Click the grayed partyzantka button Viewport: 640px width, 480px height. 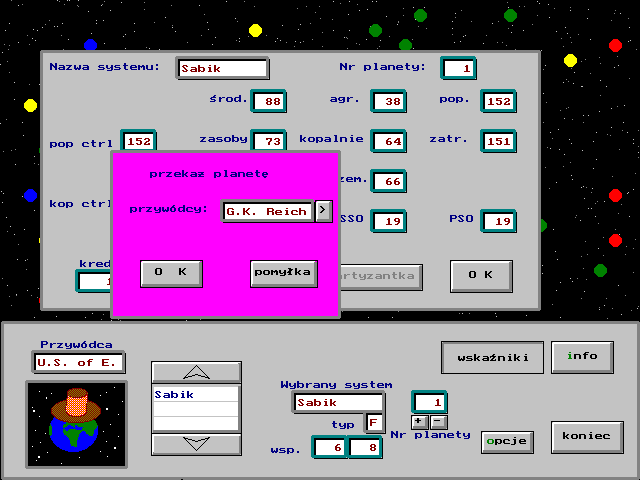pyautogui.click(x=381, y=277)
